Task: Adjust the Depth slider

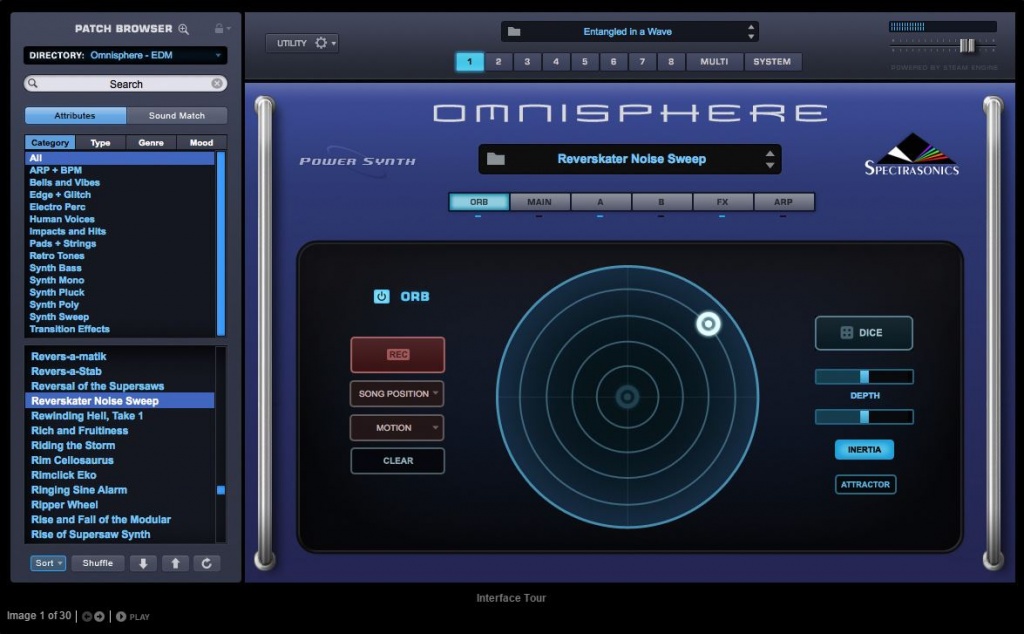Action: (864, 377)
